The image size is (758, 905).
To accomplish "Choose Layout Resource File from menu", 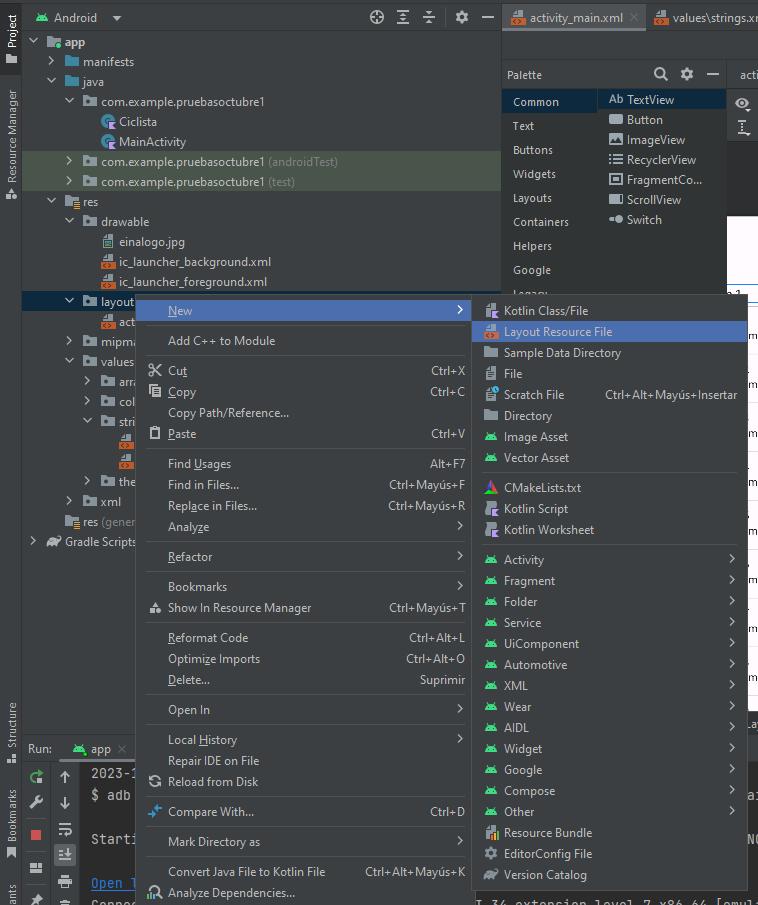I will [x=557, y=332].
